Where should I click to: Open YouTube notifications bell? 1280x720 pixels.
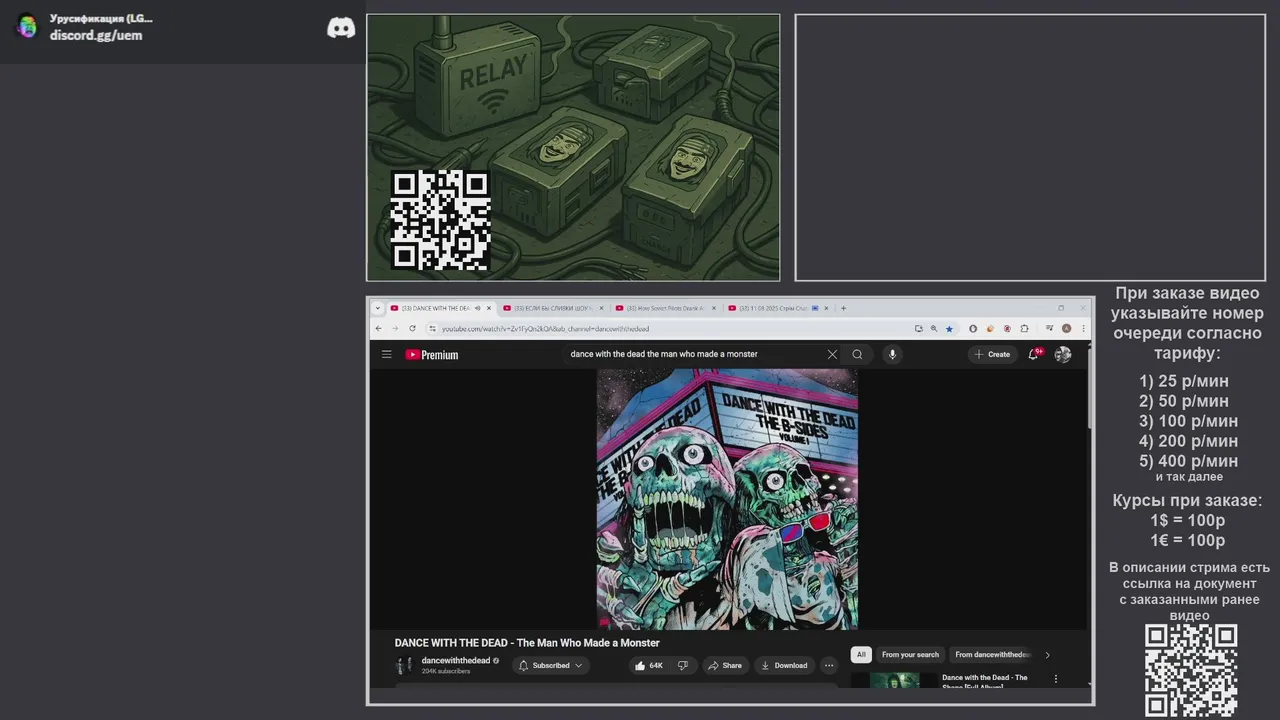[x=1034, y=354]
